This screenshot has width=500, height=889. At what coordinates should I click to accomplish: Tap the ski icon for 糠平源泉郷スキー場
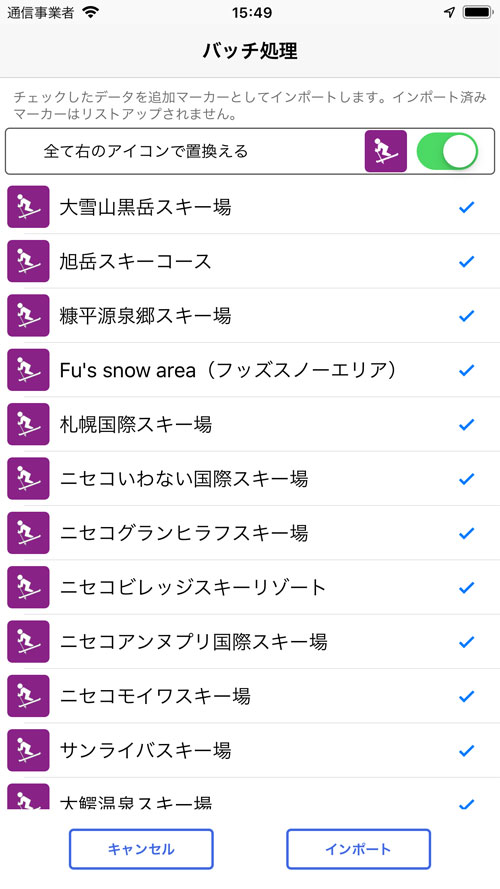point(28,316)
